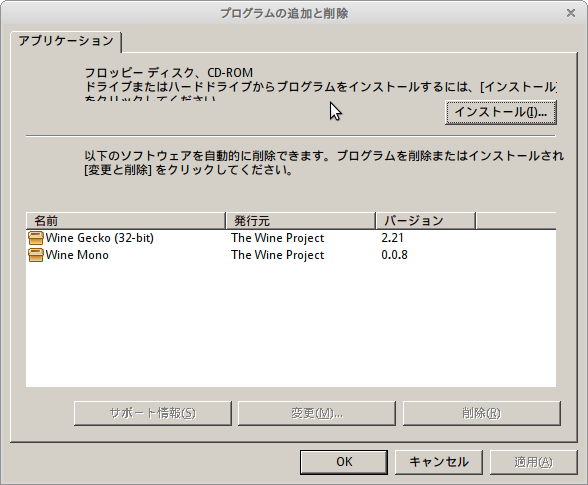Sort list by 名前 column header
The image size is (588, 485).
click(x=126, y=221)
